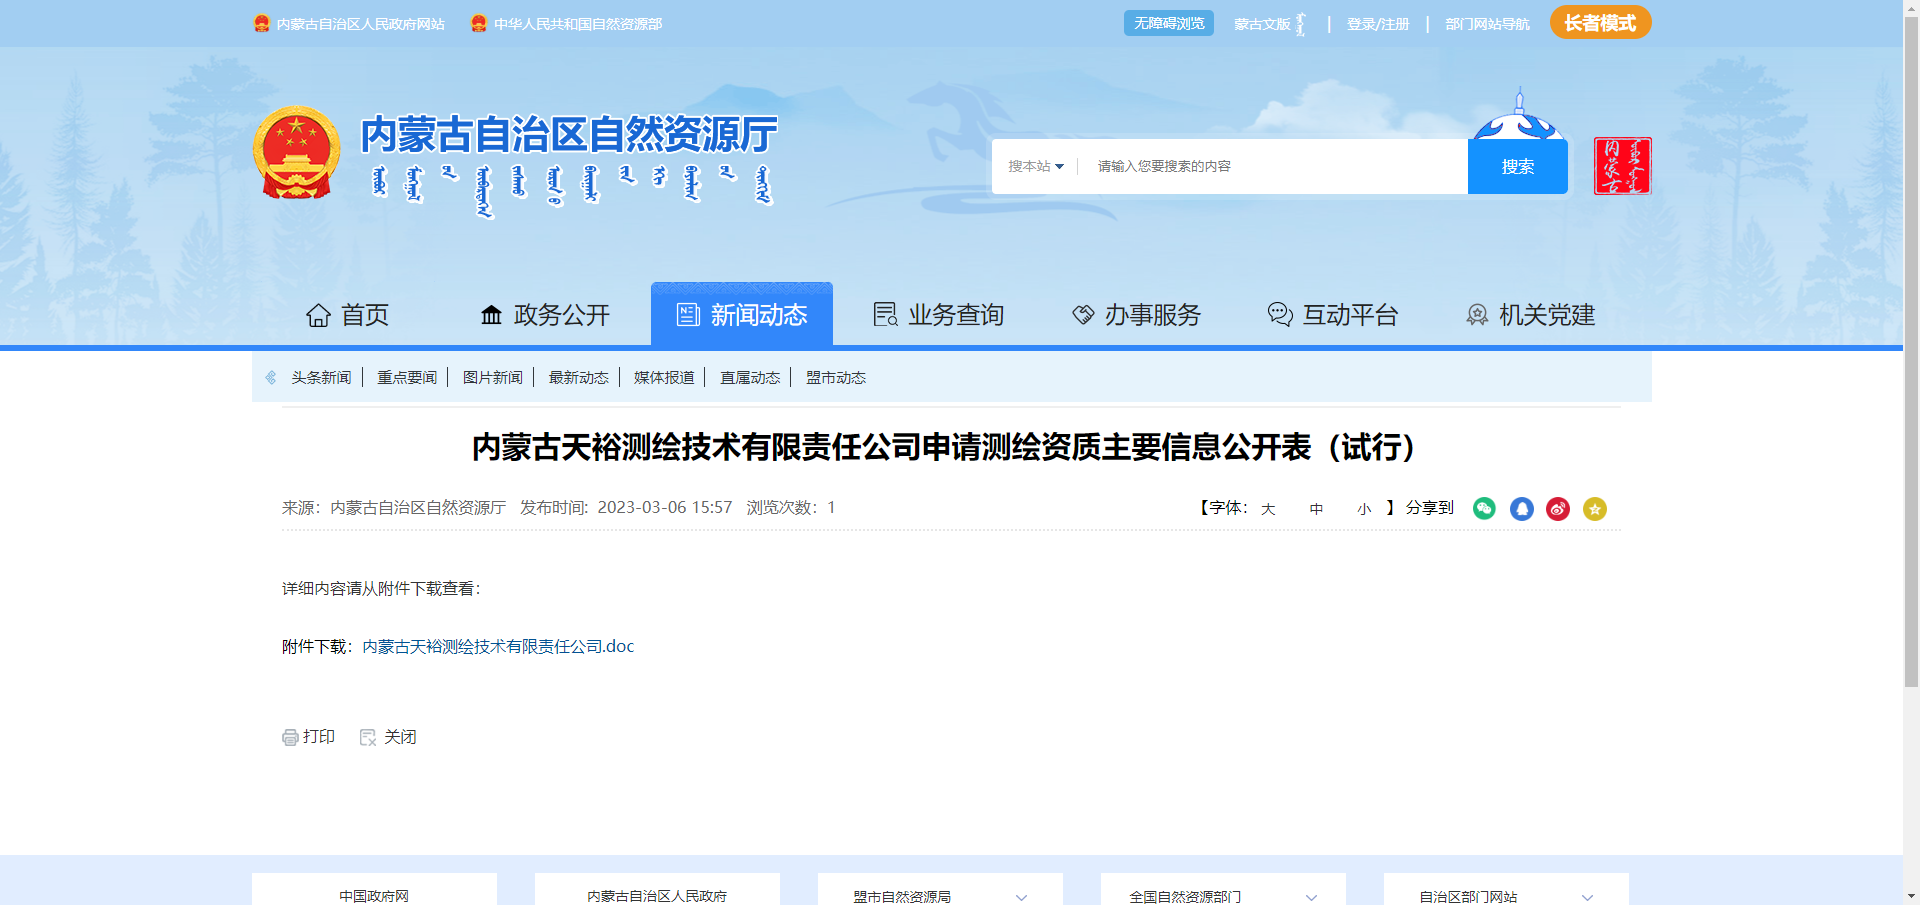Toggle barrier-free browsing (无障碍浏览)
The image size is (1920, 905).
[1168, 23]
